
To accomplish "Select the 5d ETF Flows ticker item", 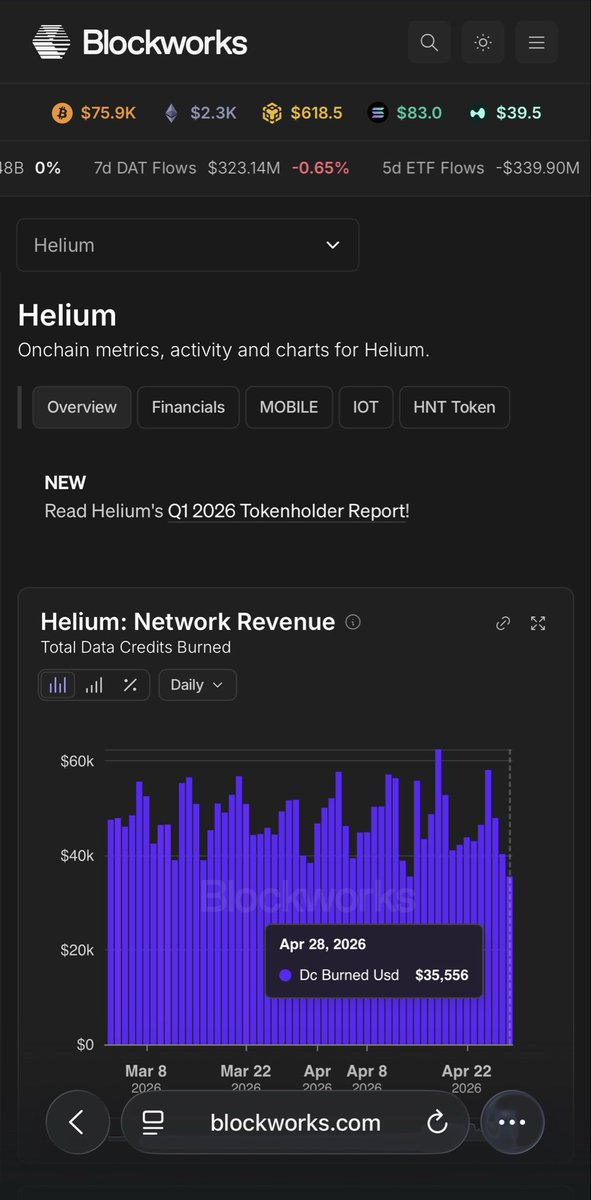I will click(481, 168).
